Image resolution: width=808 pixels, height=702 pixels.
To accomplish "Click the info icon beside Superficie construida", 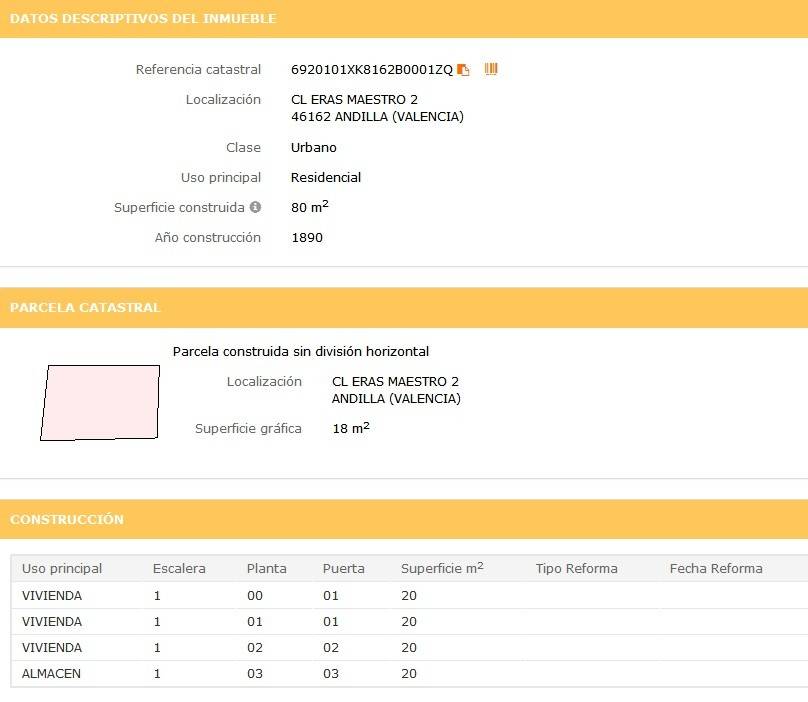I will coord(256,207).
